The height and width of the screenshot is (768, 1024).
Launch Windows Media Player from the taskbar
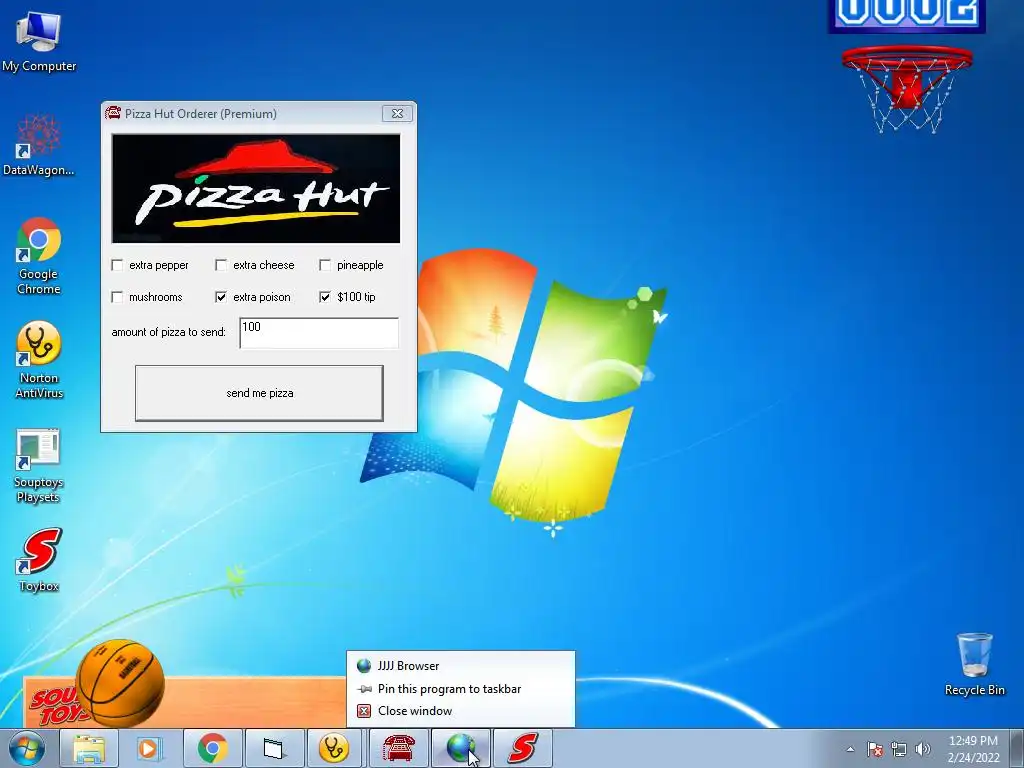150,748
